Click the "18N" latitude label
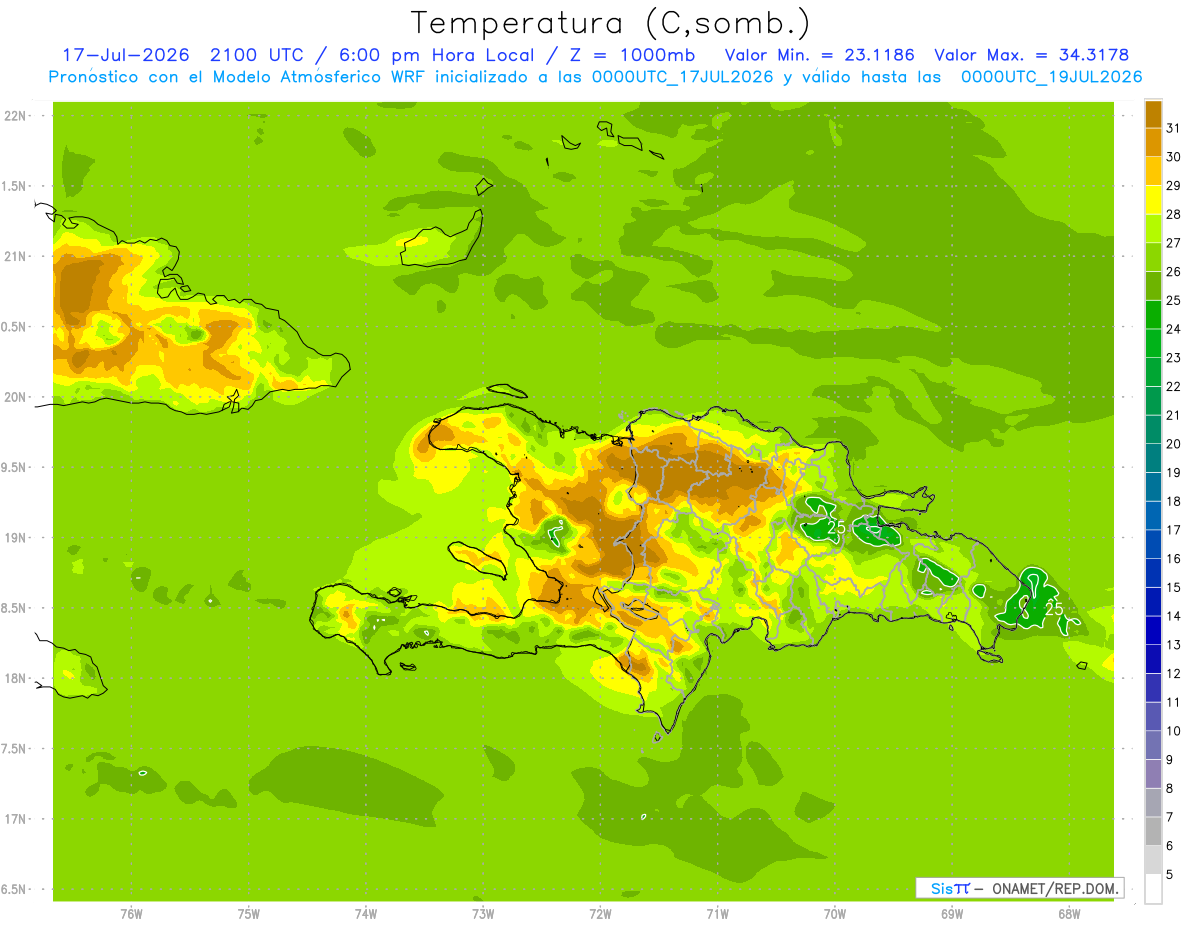 15,679
